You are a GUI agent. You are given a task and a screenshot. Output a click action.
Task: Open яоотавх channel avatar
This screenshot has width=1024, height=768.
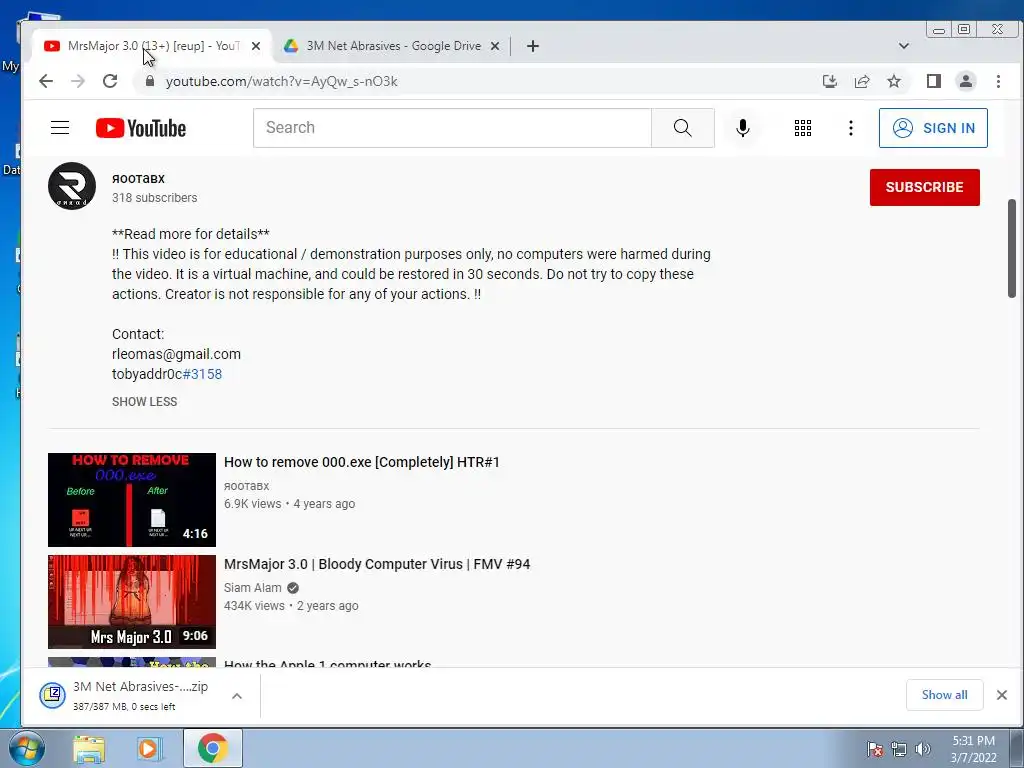click(x=72, y=186)
